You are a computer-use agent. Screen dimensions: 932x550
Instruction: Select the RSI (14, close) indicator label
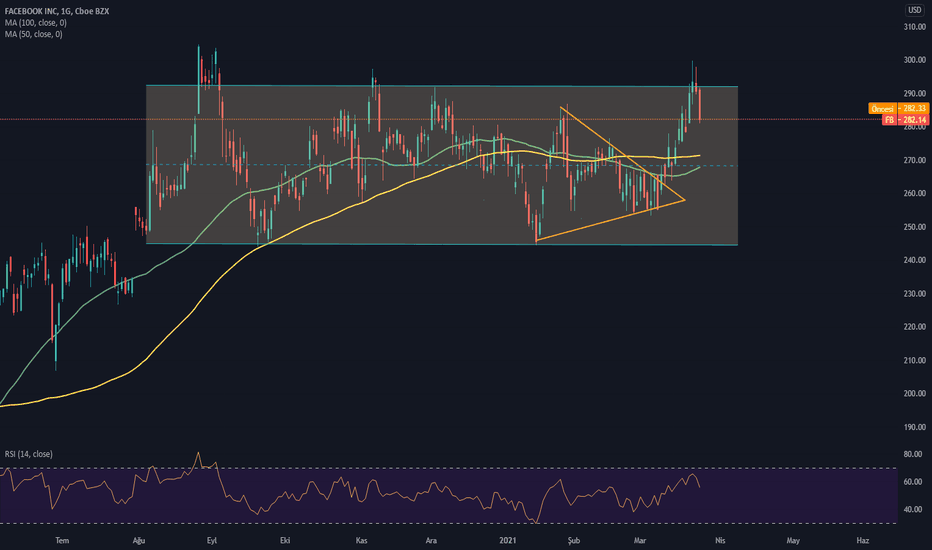click(x=29, y=454)
